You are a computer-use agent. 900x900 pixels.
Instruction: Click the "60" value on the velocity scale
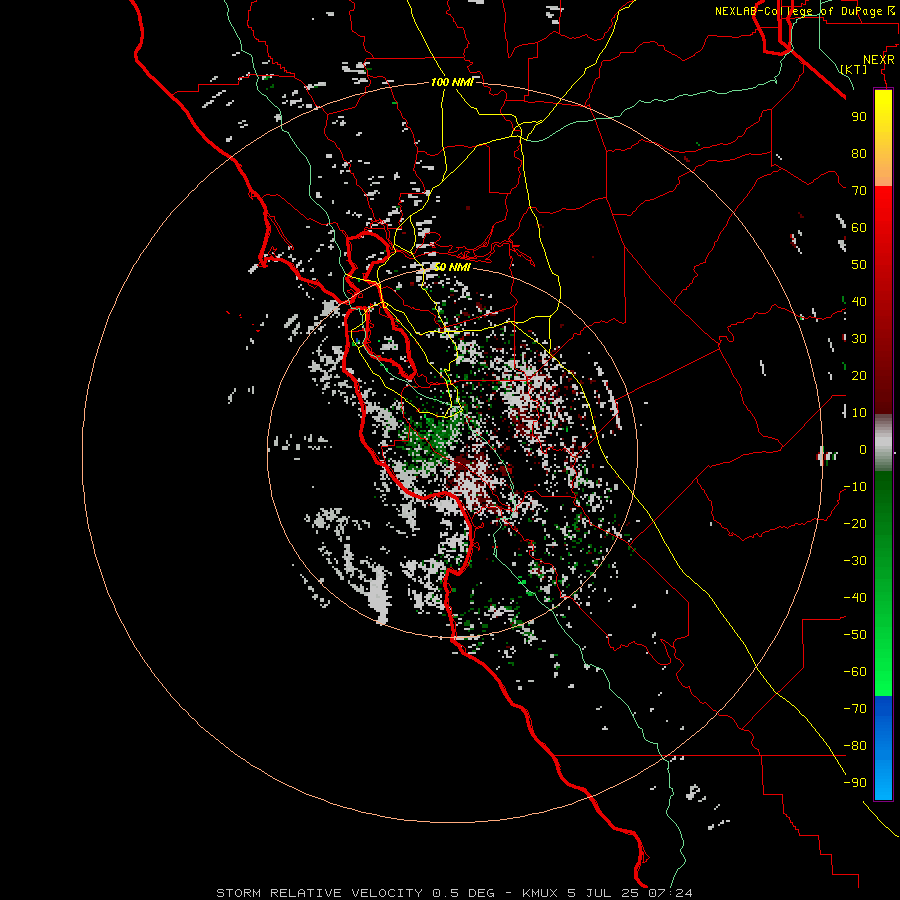coord(859,227)
